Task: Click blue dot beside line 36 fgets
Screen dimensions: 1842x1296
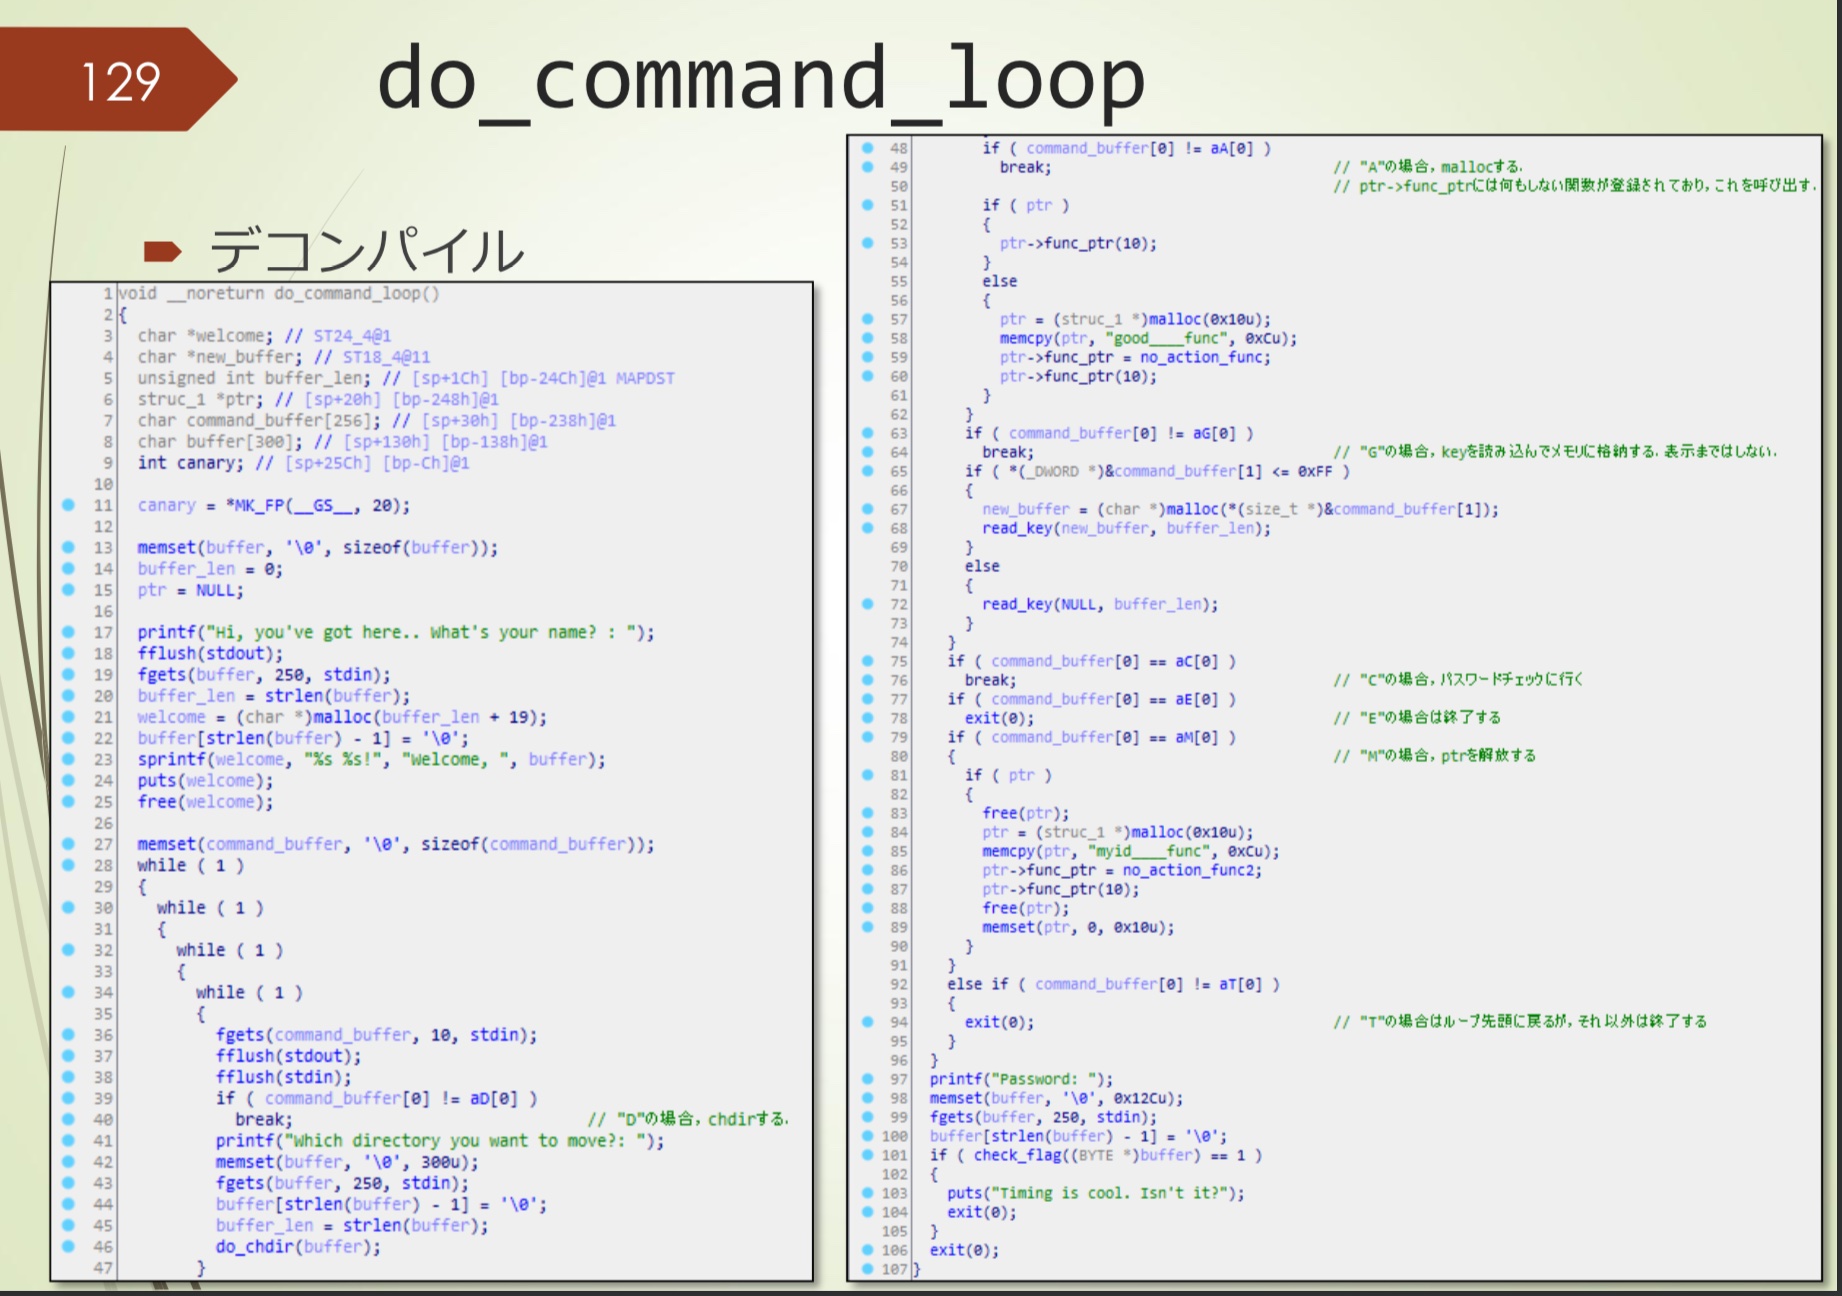Action: [68, 1035]
